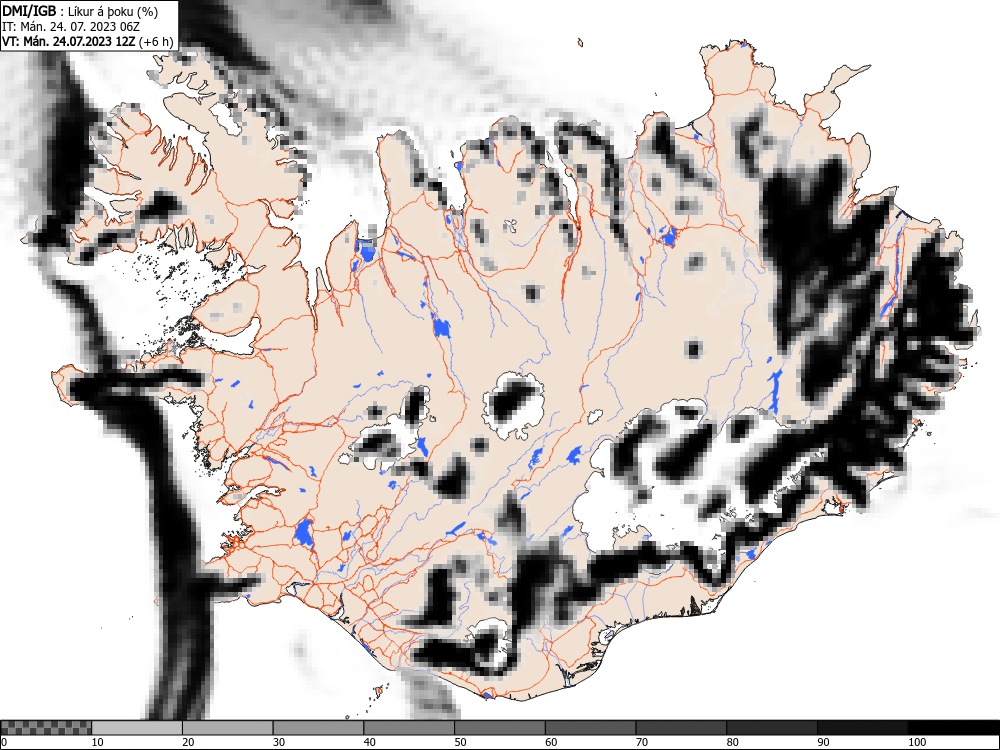Click the Vestmannaeyjar islands off the south coast
The height and width of the screenshot is (750, 1000).
379,692
